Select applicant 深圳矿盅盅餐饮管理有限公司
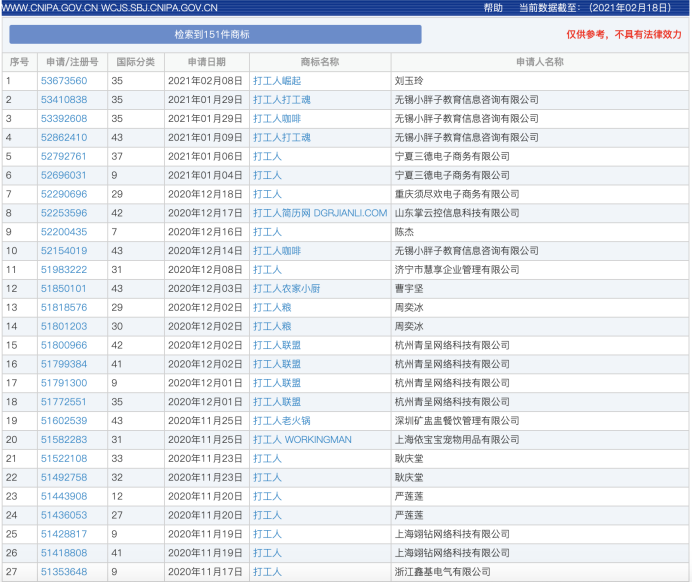 pyautogui.click(x=457, y=421)
